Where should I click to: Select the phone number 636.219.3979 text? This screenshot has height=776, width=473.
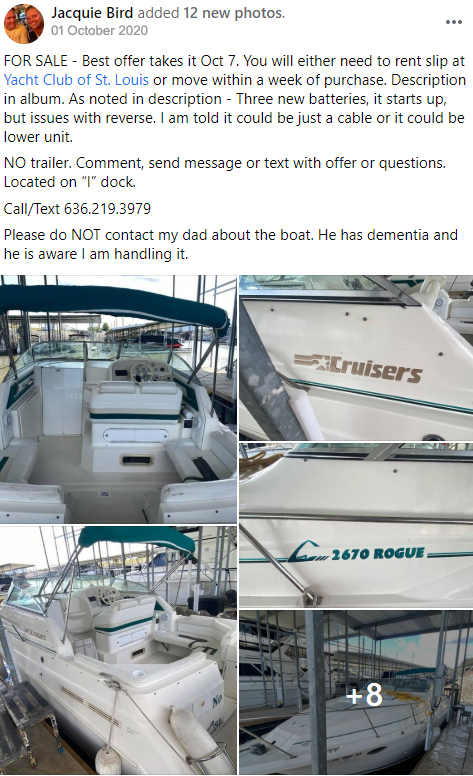[x=107, y=209]
